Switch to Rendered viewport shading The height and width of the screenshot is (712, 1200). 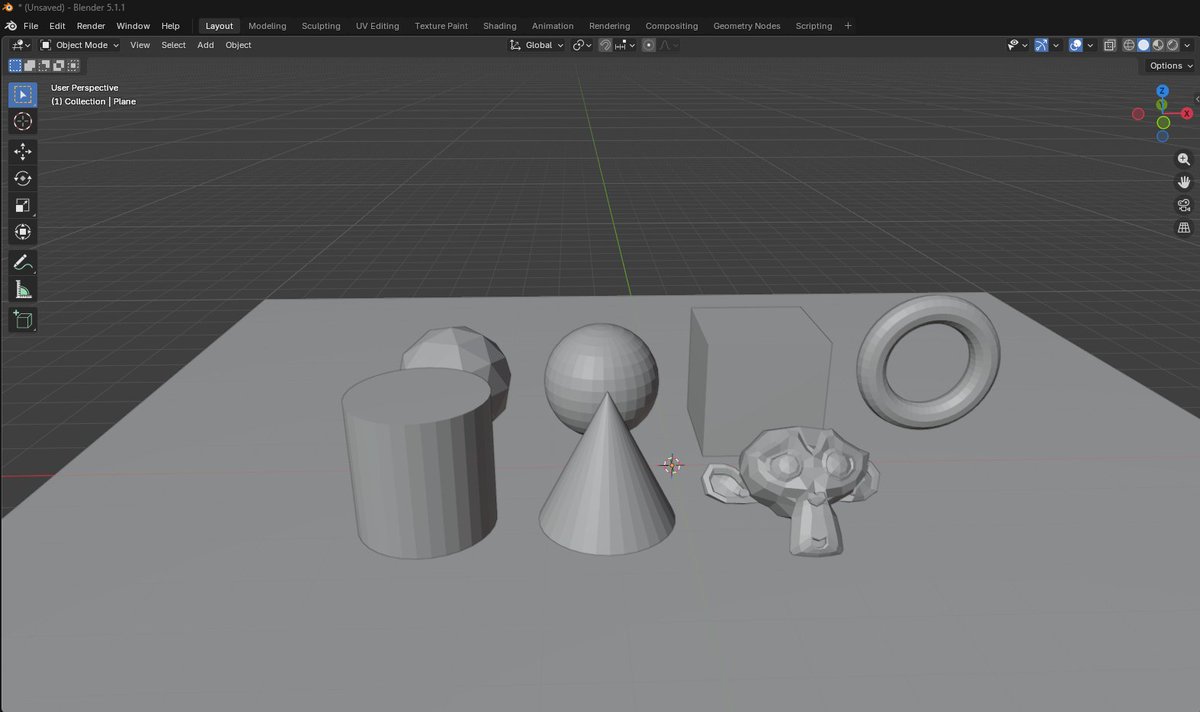(1172, 45)
